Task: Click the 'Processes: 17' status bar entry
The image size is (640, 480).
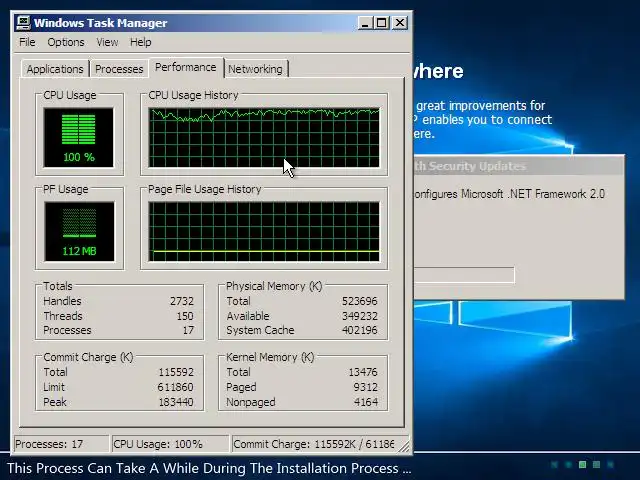Action: click(x=62, y=444)
